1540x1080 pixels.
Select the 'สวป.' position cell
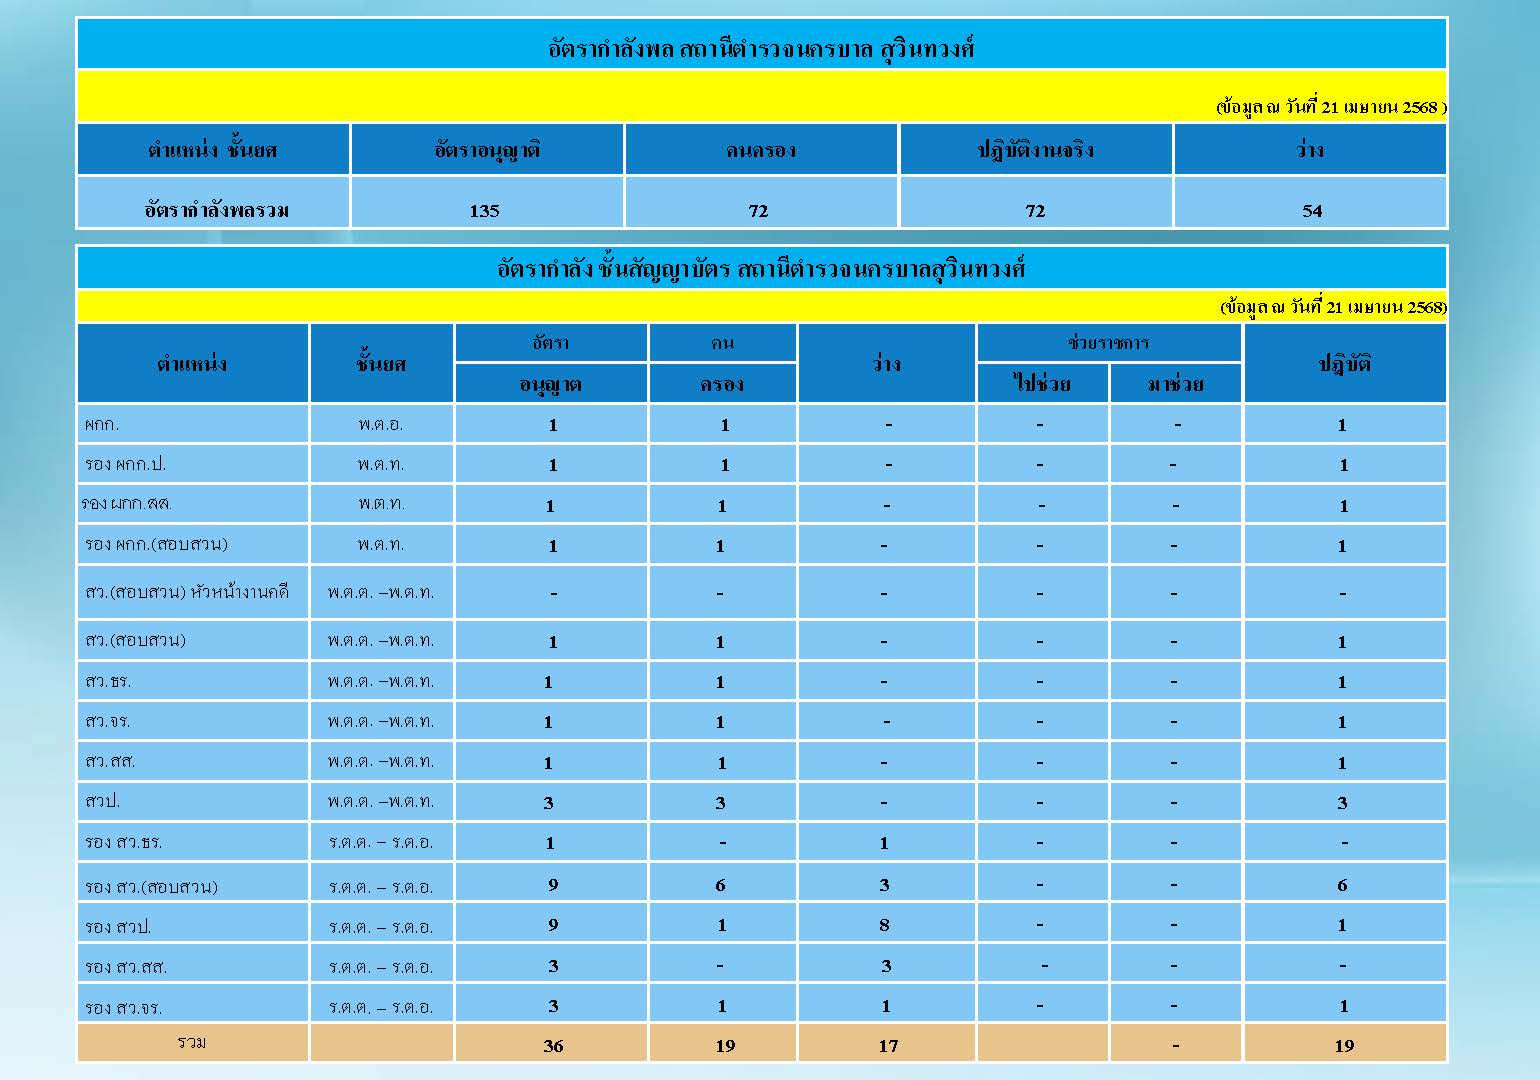103,802
